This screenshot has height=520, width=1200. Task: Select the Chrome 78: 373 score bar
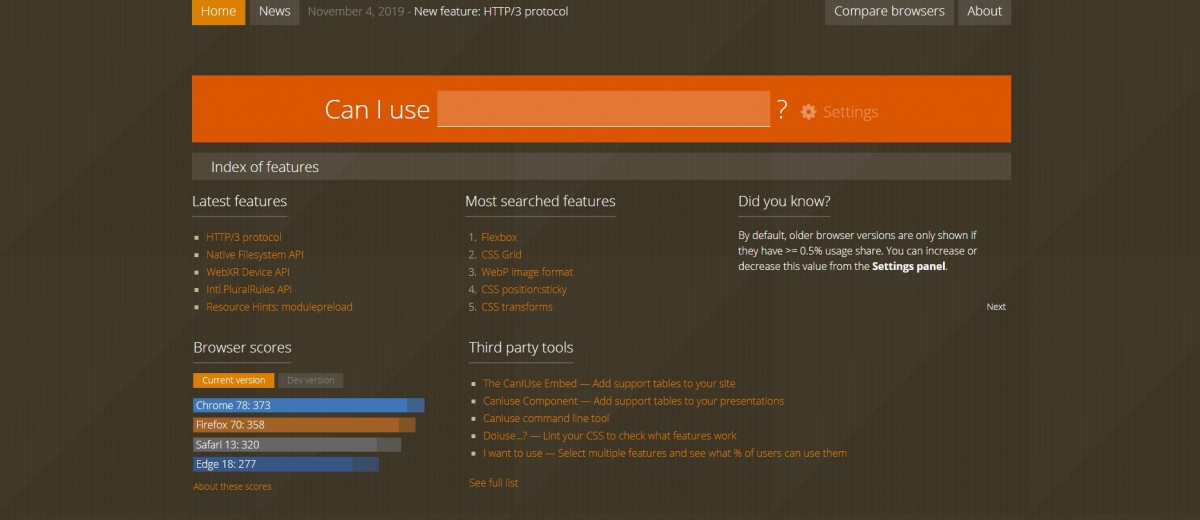point(308,405)
